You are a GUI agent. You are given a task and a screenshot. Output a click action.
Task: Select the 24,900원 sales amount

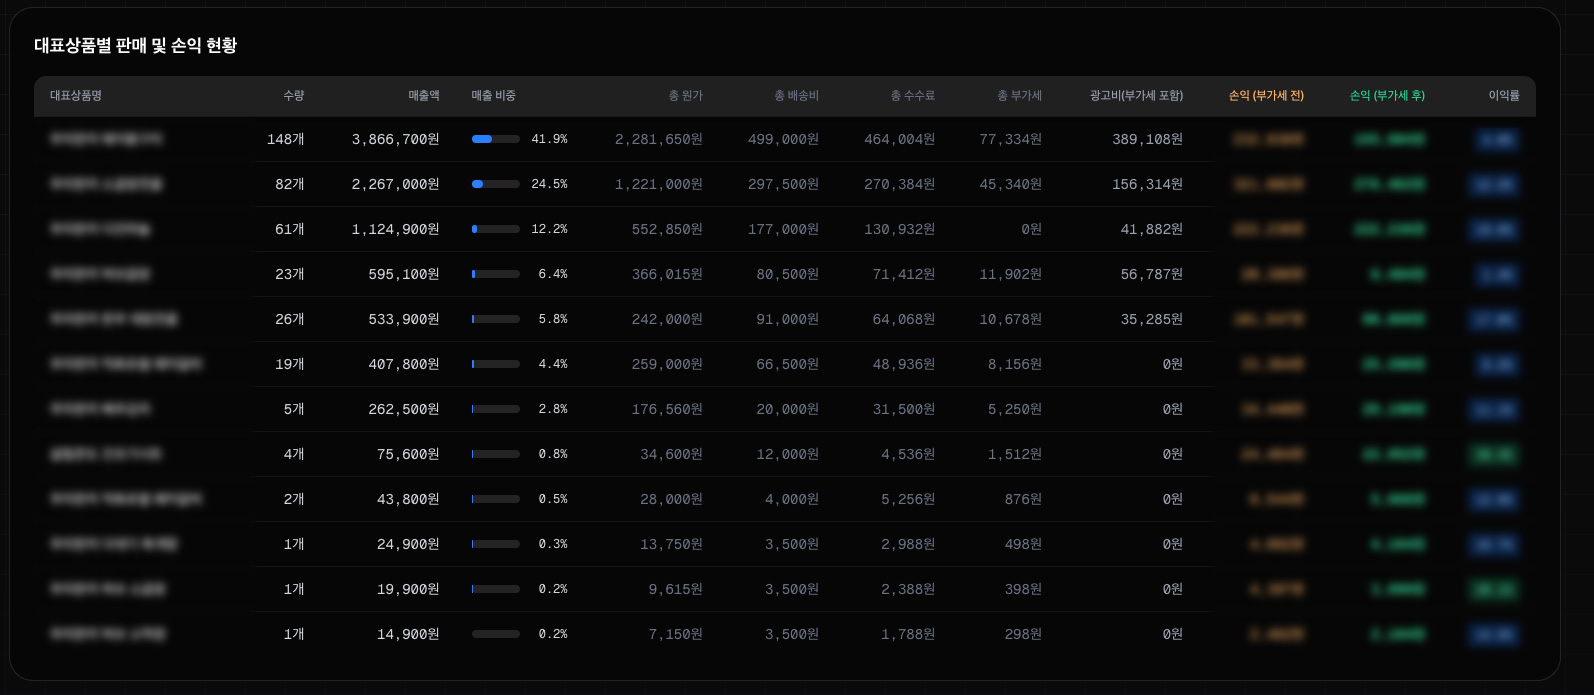[408, 544]
